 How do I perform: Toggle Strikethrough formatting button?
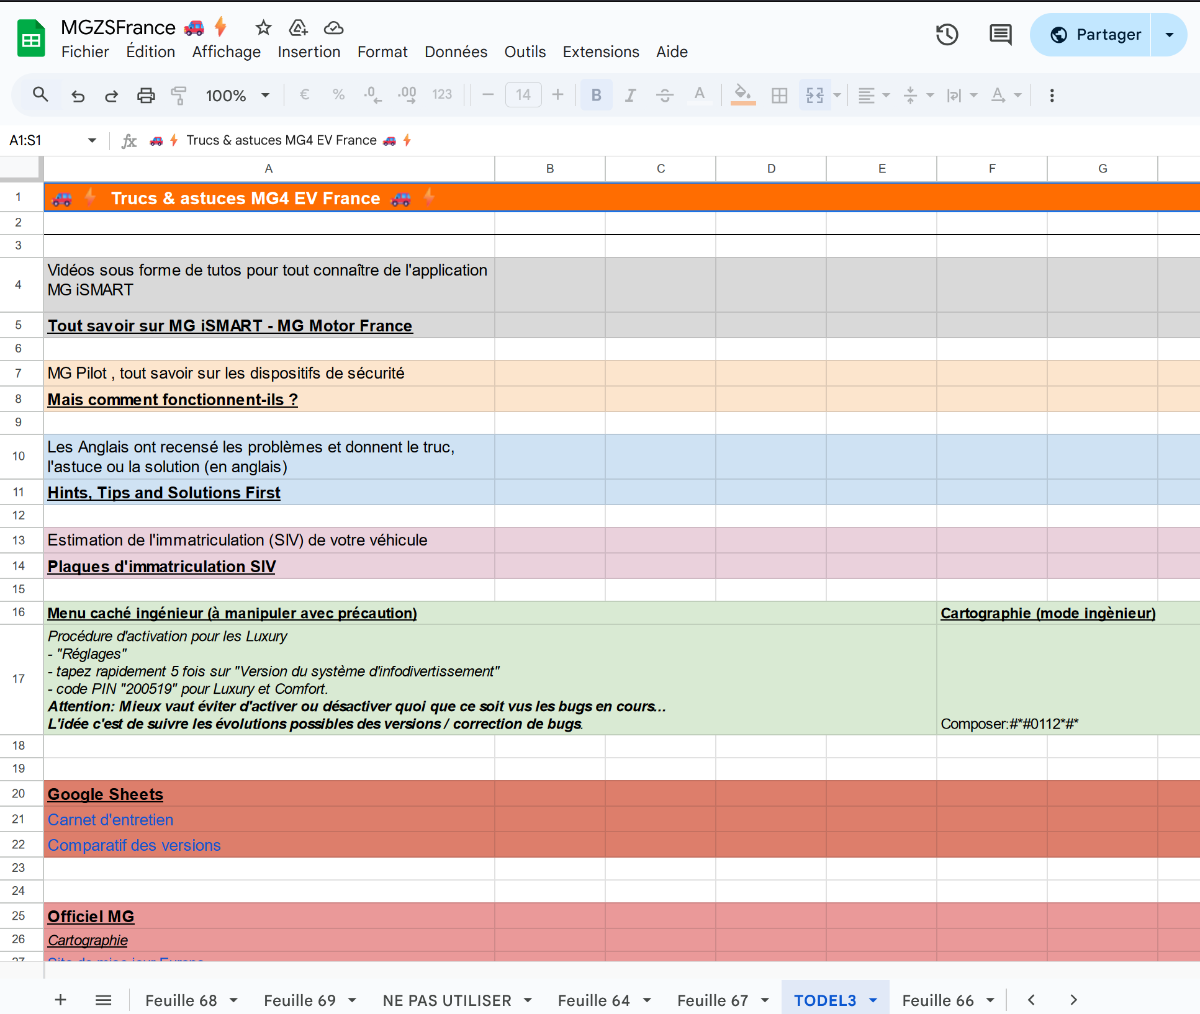coord(664,96)
